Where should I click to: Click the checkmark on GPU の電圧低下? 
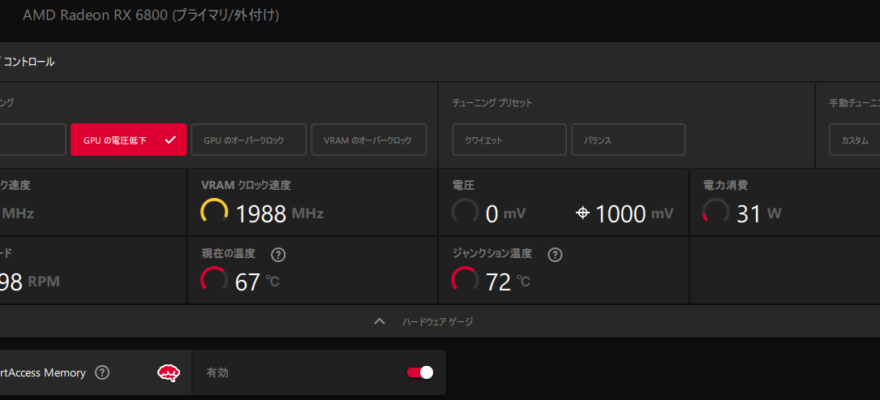click(x=171, y=140)
